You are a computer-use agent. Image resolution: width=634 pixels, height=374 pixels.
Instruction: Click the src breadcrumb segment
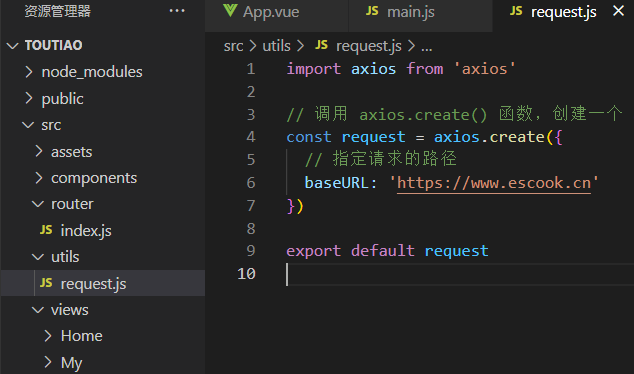coord(233,46)
